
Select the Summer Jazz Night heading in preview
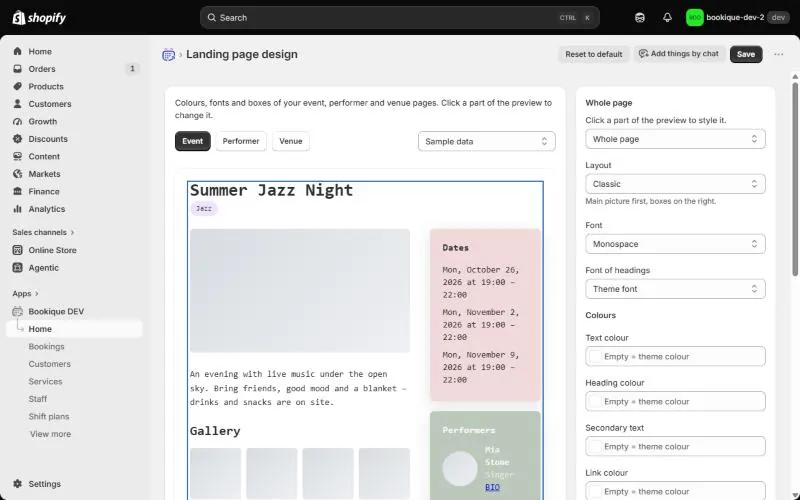point(271,190)
